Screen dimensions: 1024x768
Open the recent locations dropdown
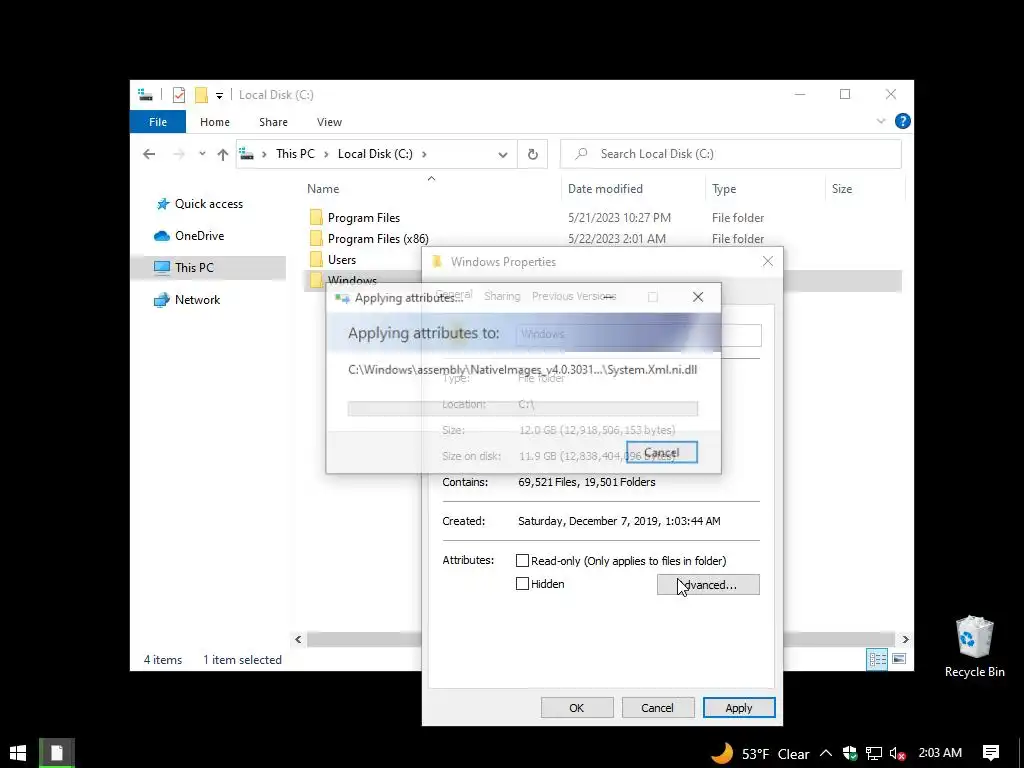pos(202,154)
